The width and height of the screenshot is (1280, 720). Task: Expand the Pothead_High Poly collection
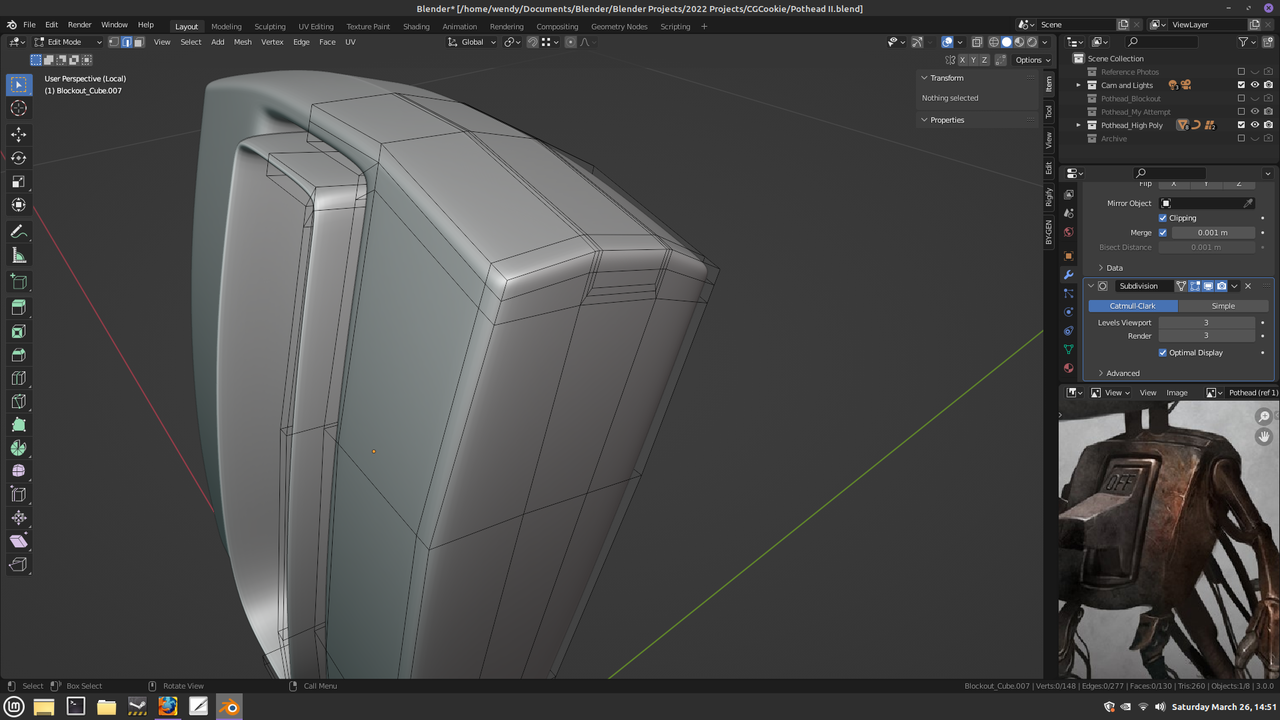point(1078,125)
